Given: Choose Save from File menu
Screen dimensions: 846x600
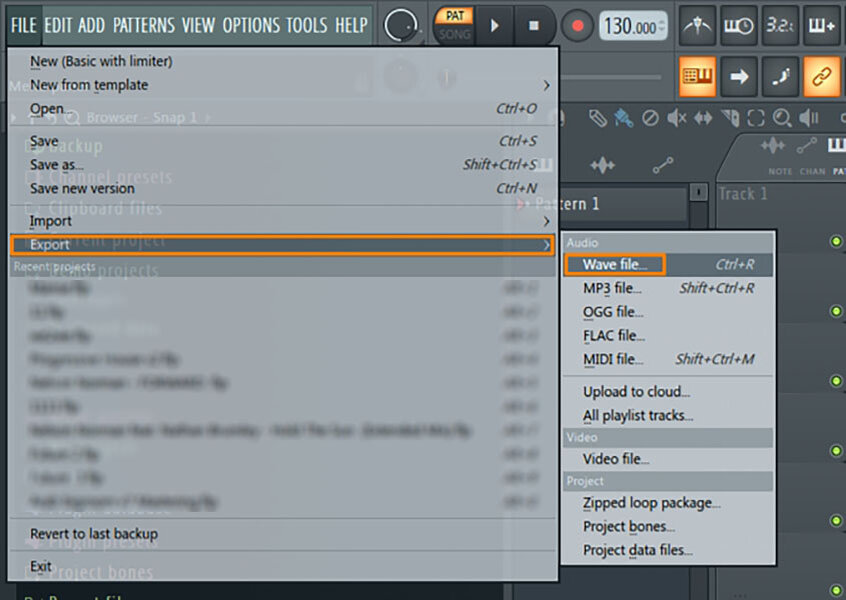Looking at the screenshot, I should [282, 141].
